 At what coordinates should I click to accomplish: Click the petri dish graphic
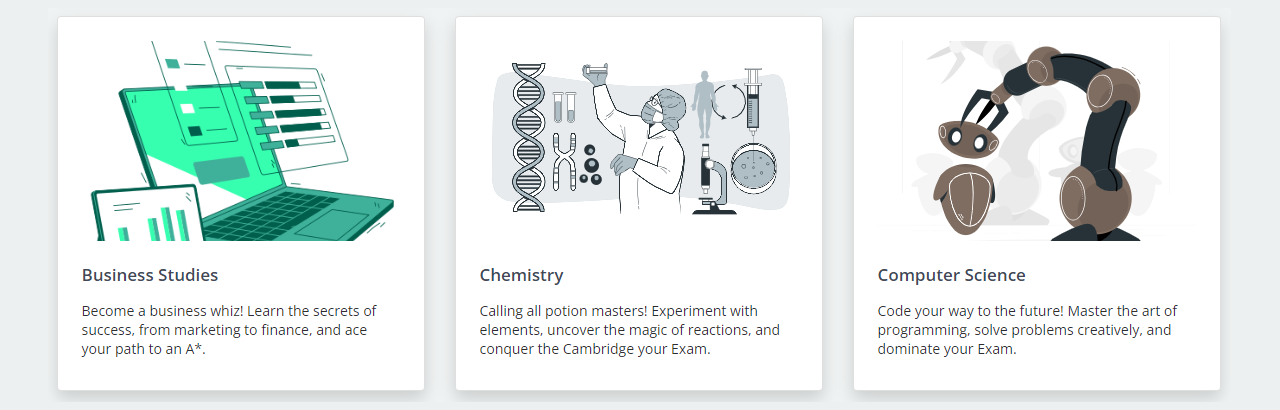point(753,168)
